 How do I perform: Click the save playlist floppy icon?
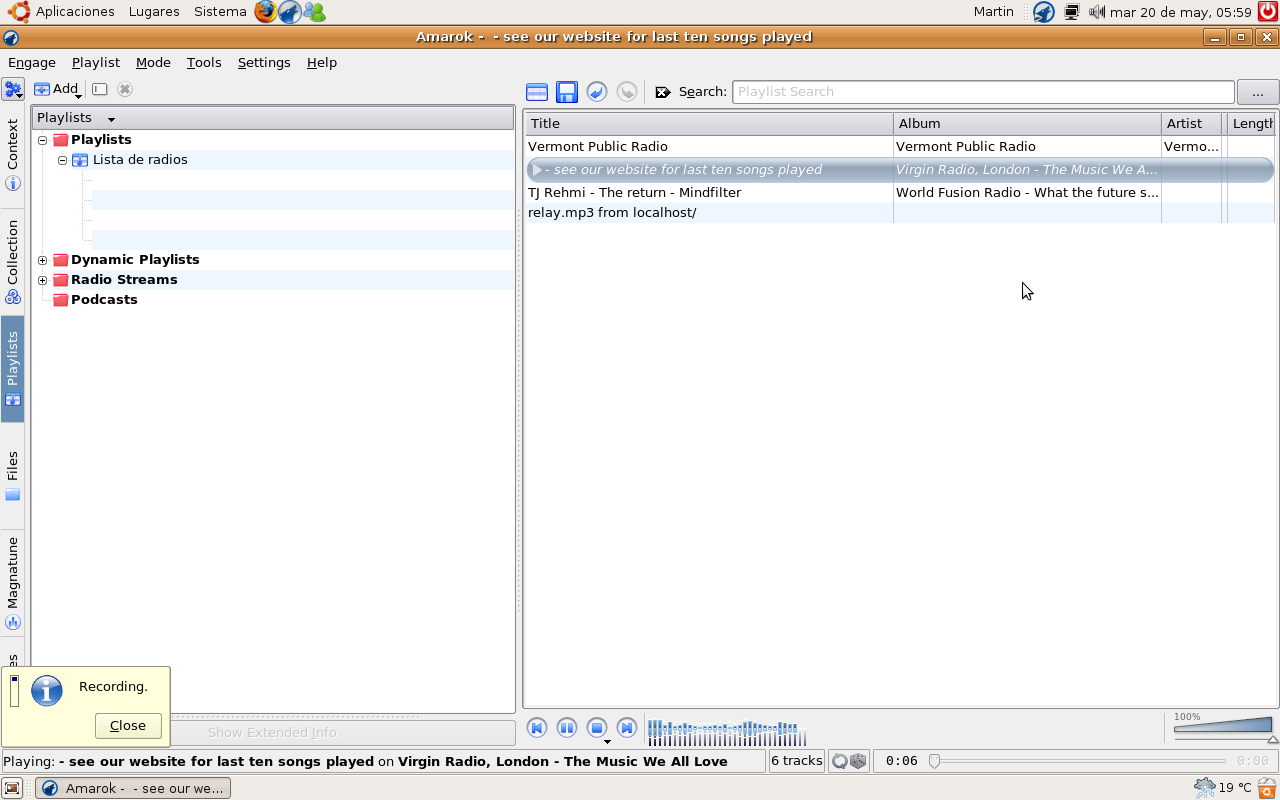[x=567, y=92]
